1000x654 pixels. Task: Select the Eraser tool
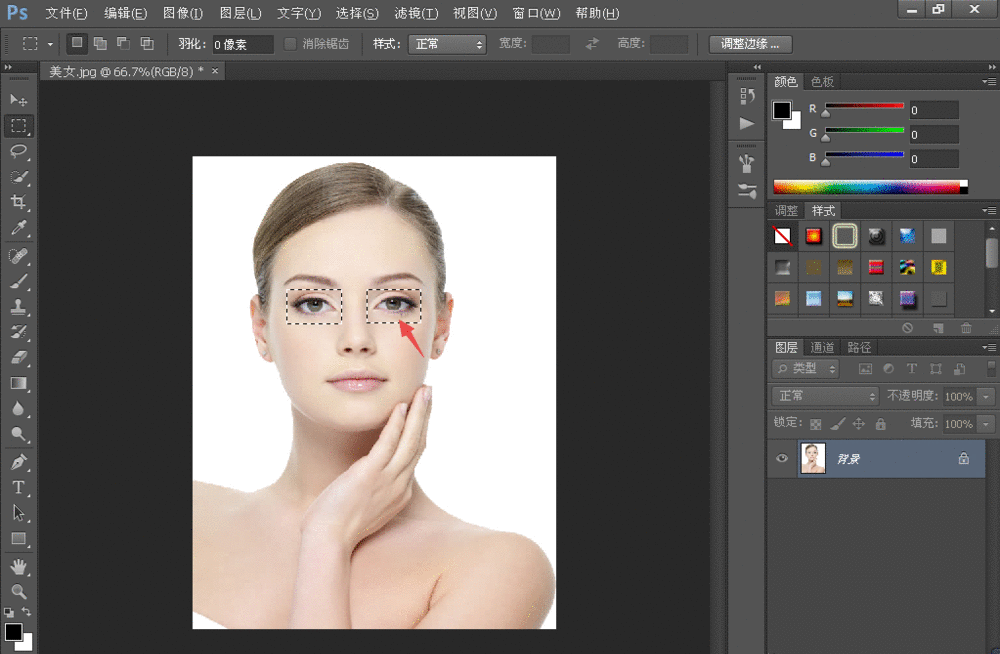pos(18,357)
